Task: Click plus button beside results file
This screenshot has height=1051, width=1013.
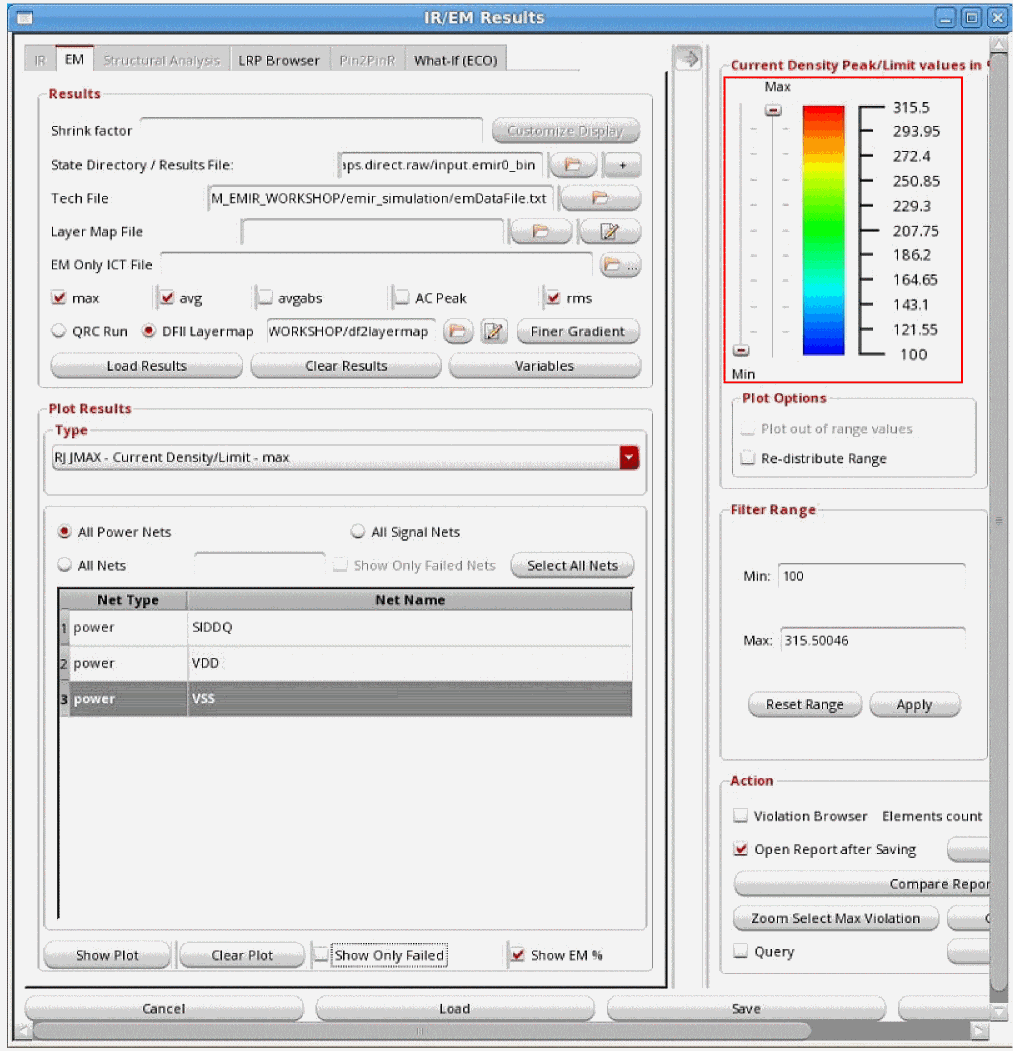Action: 621,165
